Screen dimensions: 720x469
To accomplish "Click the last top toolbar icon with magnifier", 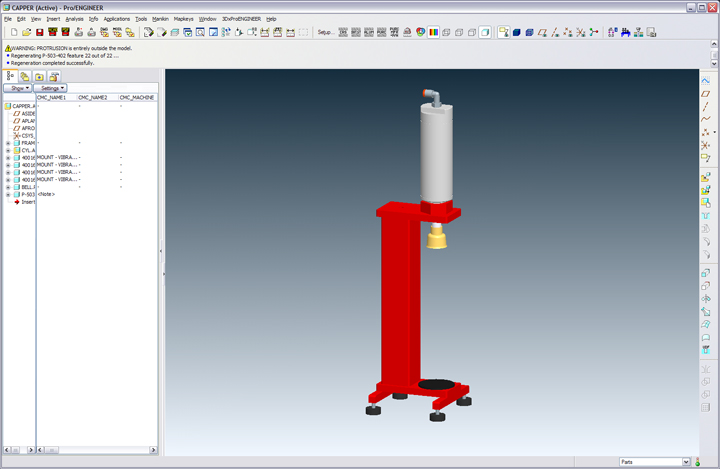I will click(651, 32).
